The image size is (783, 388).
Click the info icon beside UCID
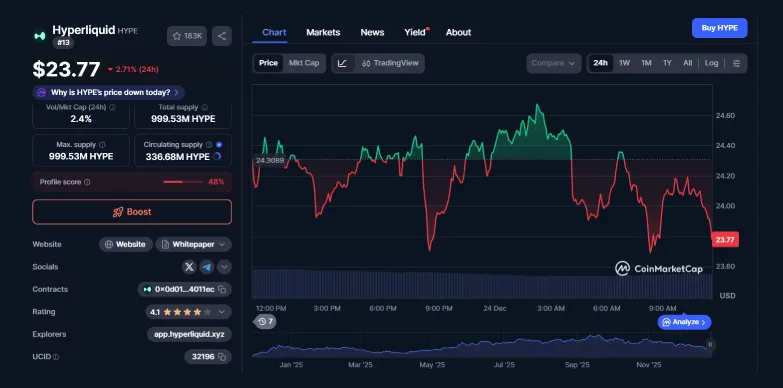tap(56, 357)
